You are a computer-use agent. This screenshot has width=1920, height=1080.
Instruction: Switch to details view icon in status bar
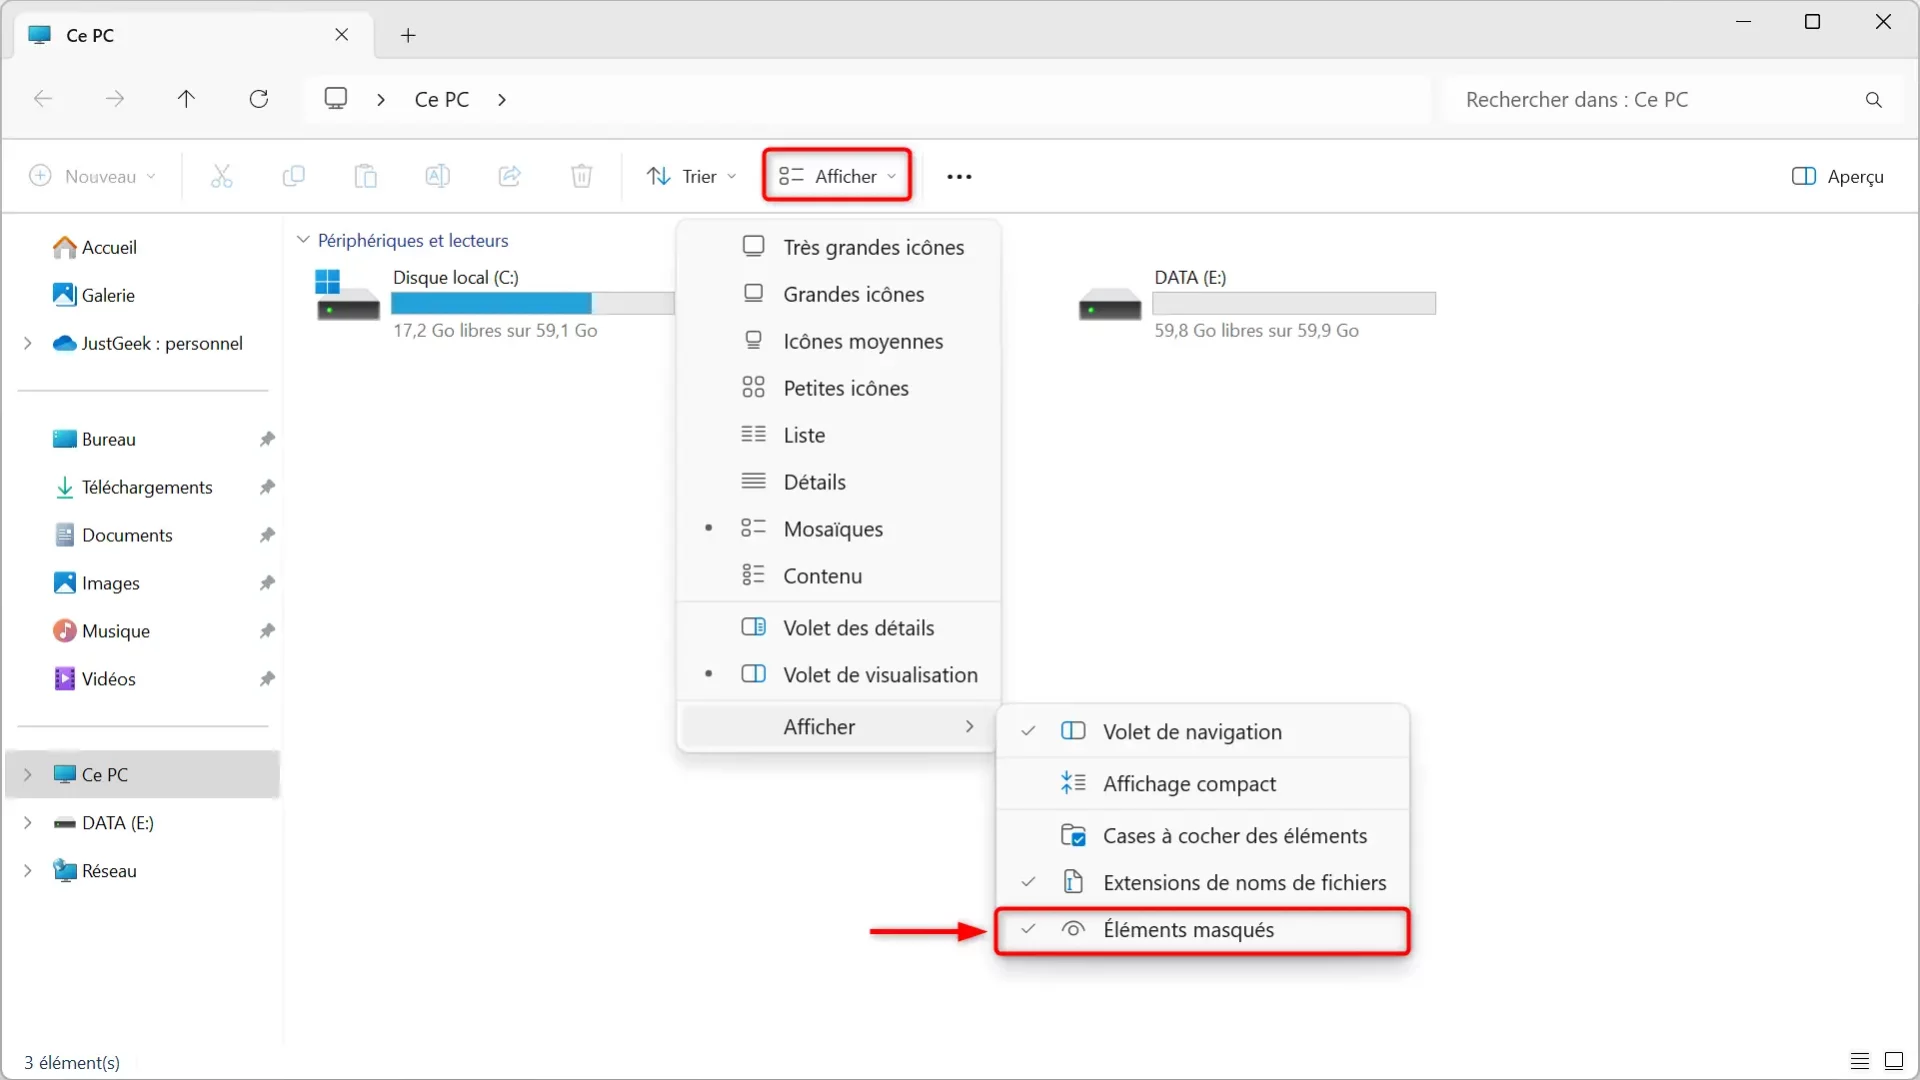click(1860, 1061)
